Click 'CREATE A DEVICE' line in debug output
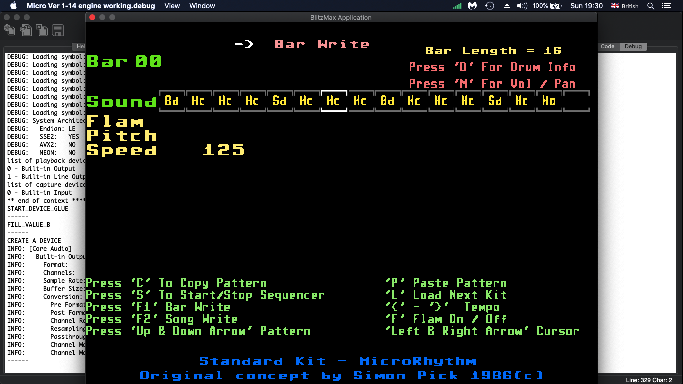The image size is (683, 384). tap(34, 240)
